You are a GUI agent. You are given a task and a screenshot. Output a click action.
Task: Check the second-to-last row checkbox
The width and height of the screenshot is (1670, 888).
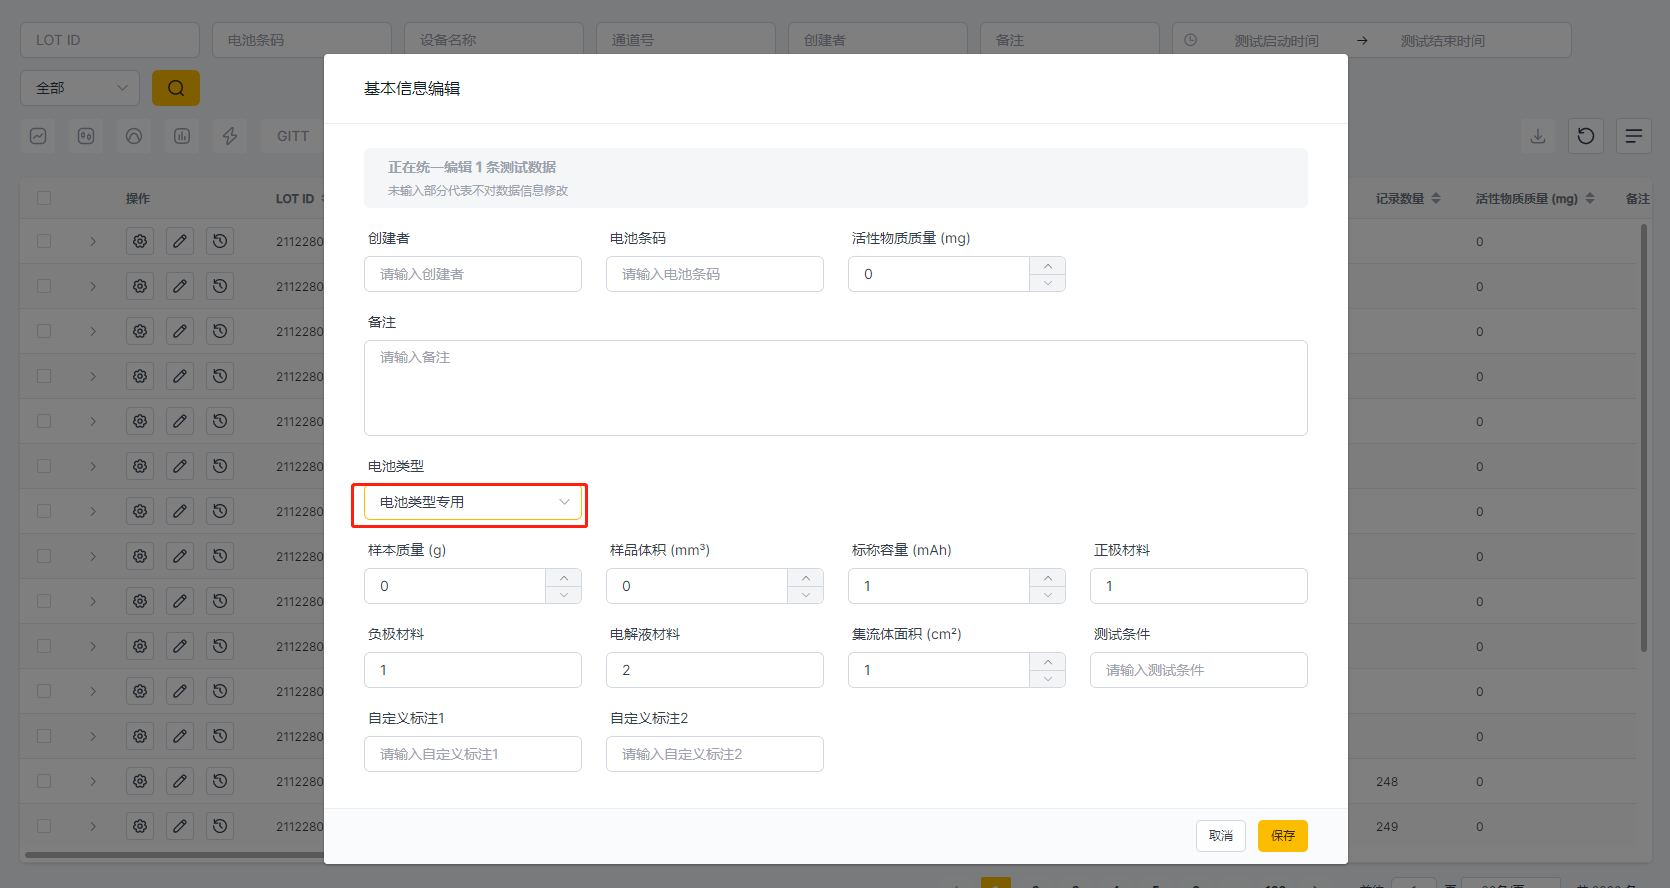point(44,781)
